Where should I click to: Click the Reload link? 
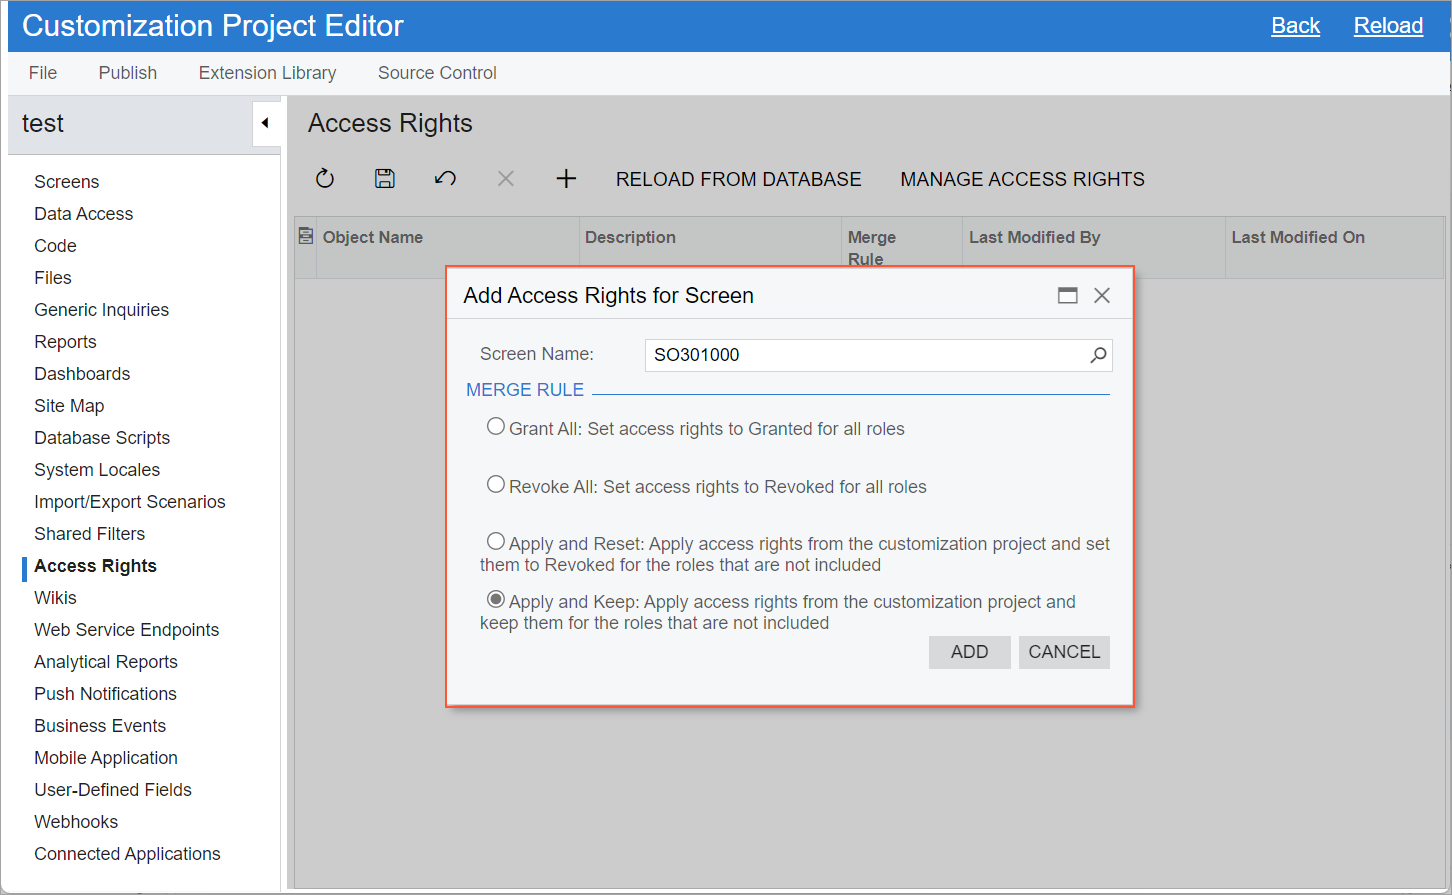click(1388, 26)
